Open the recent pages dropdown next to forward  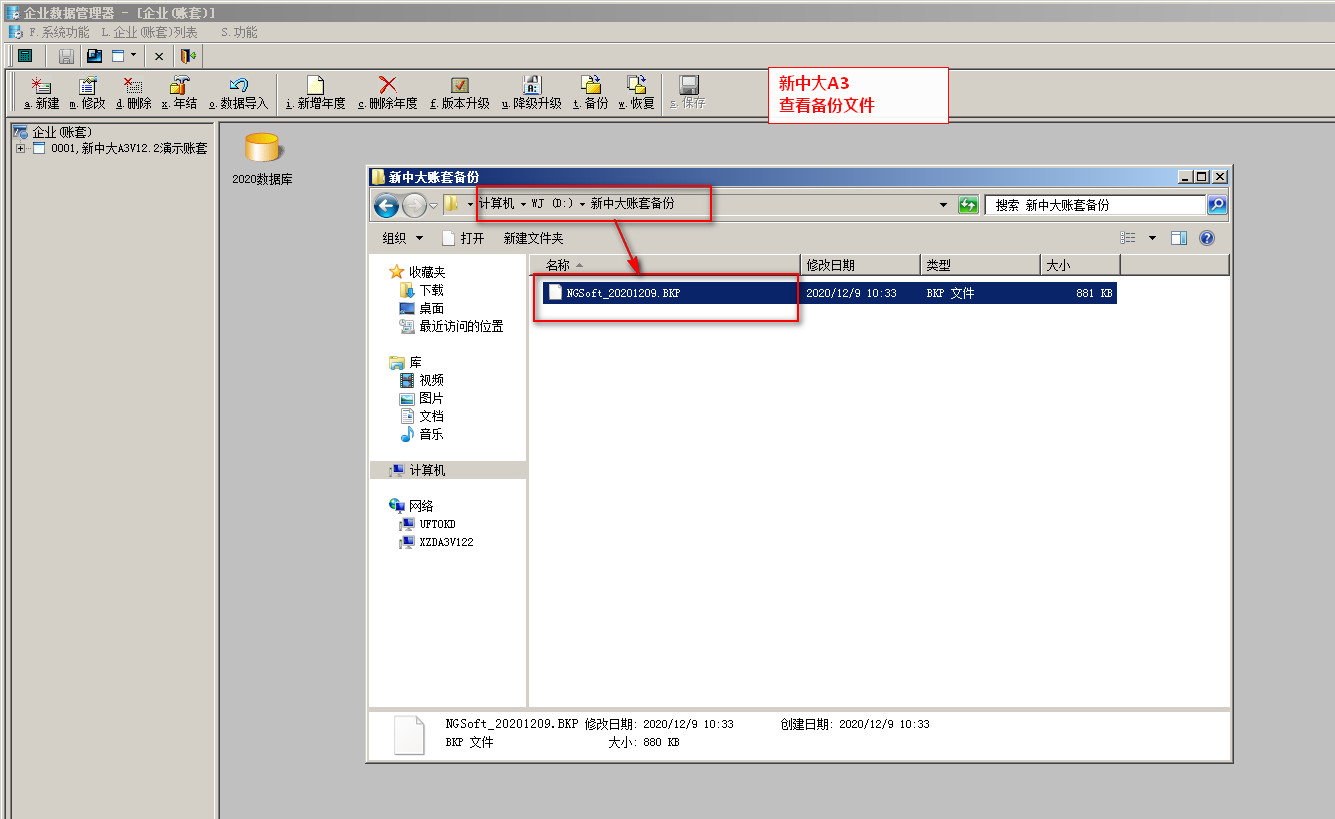click(x=433, y=206)
